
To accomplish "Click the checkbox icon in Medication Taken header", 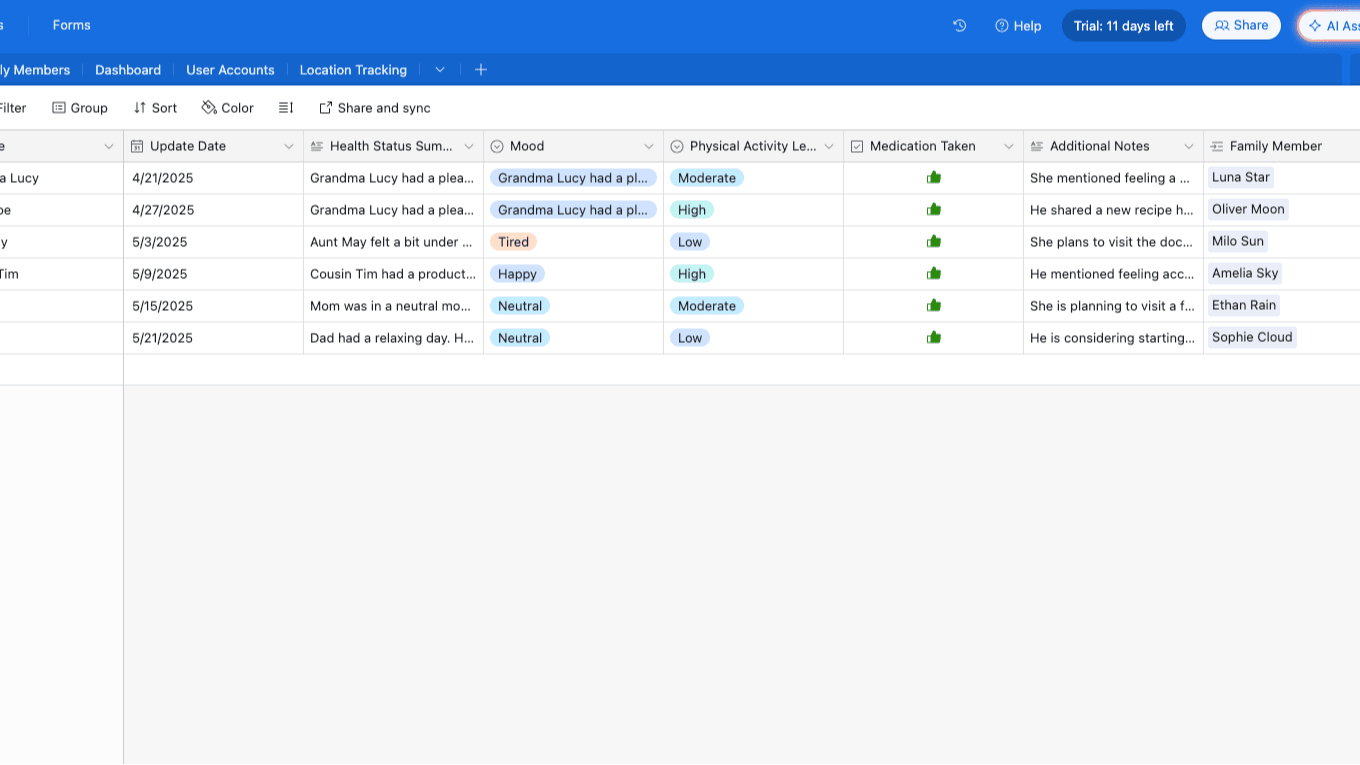I will click(x=857, y=146).
